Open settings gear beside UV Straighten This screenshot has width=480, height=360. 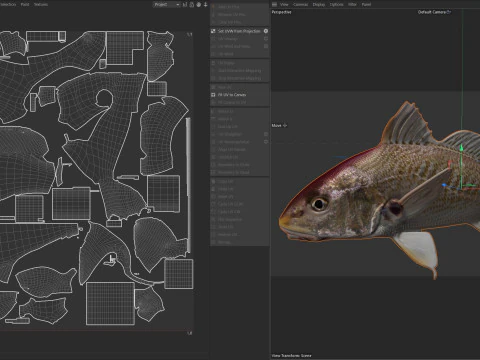[266, 134]
